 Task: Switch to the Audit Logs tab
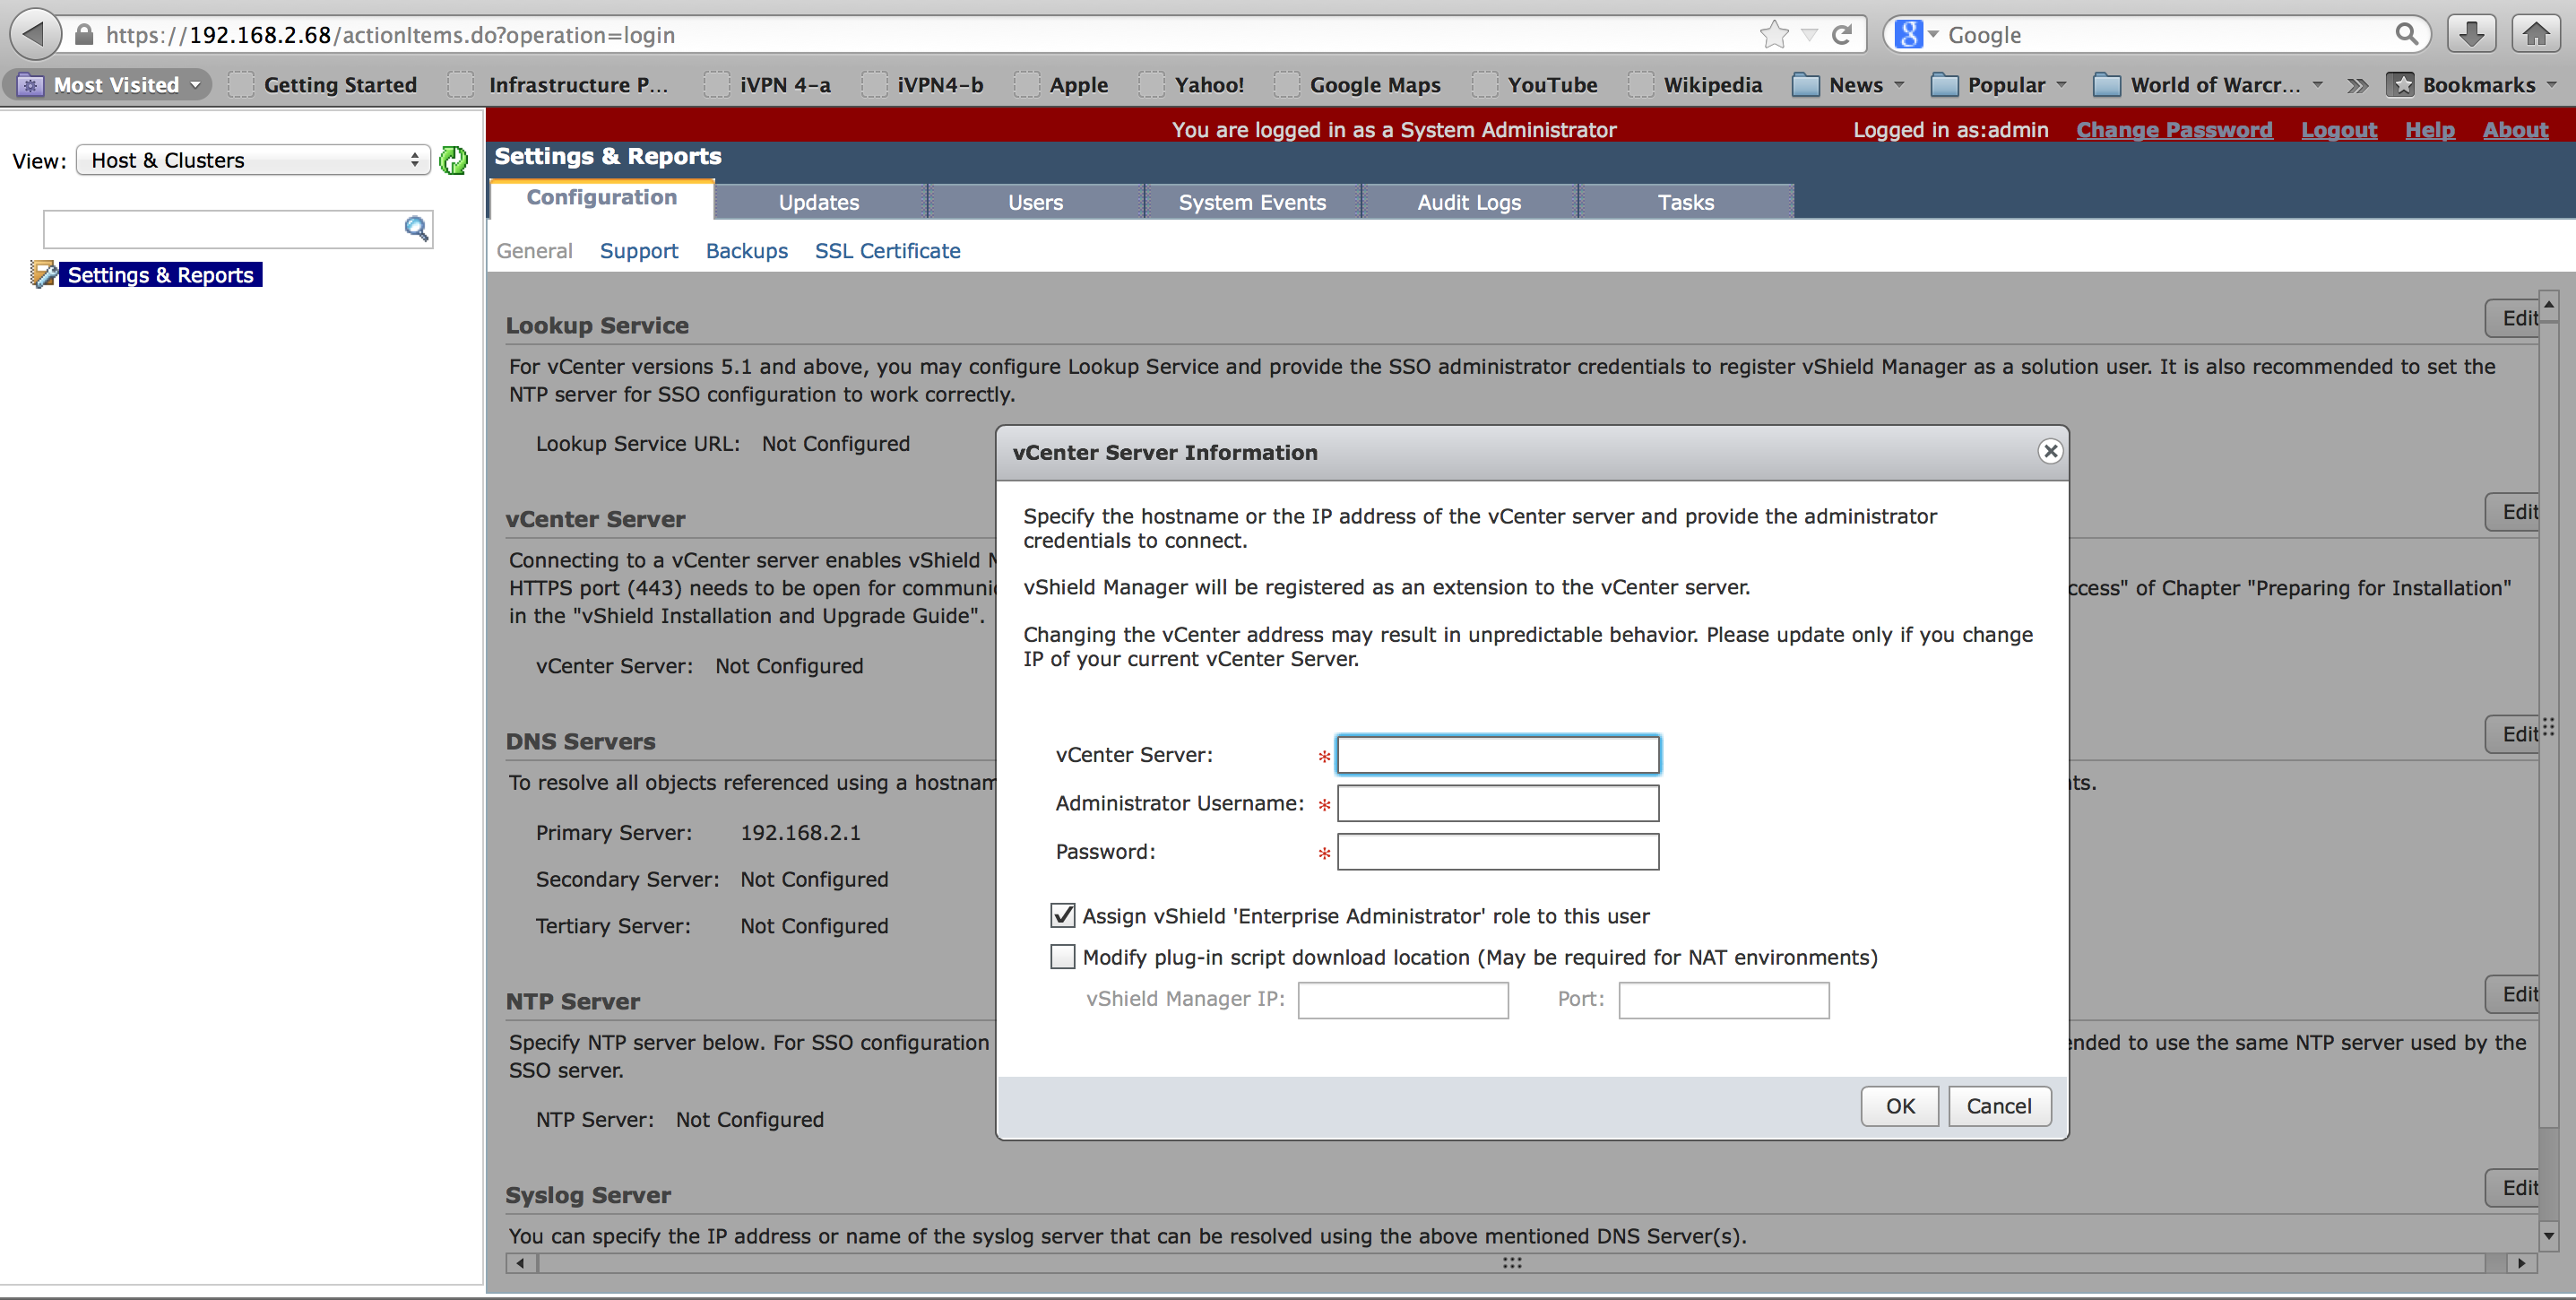pos(1468,202)
